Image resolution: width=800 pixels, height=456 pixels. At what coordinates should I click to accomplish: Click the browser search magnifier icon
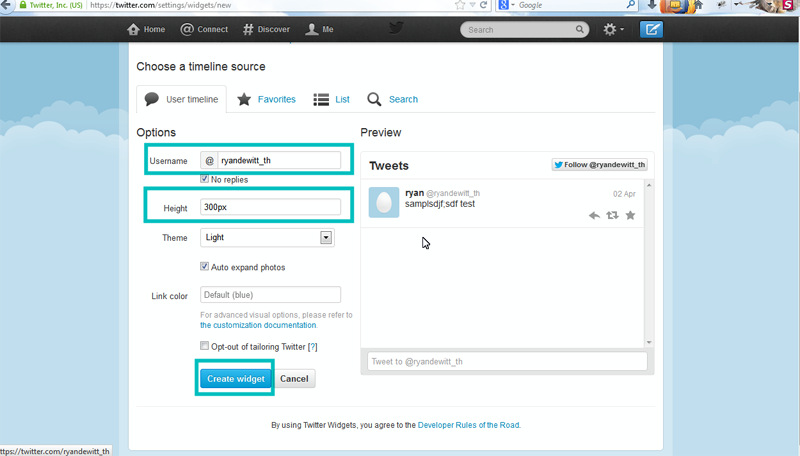(x=631, y=5)
